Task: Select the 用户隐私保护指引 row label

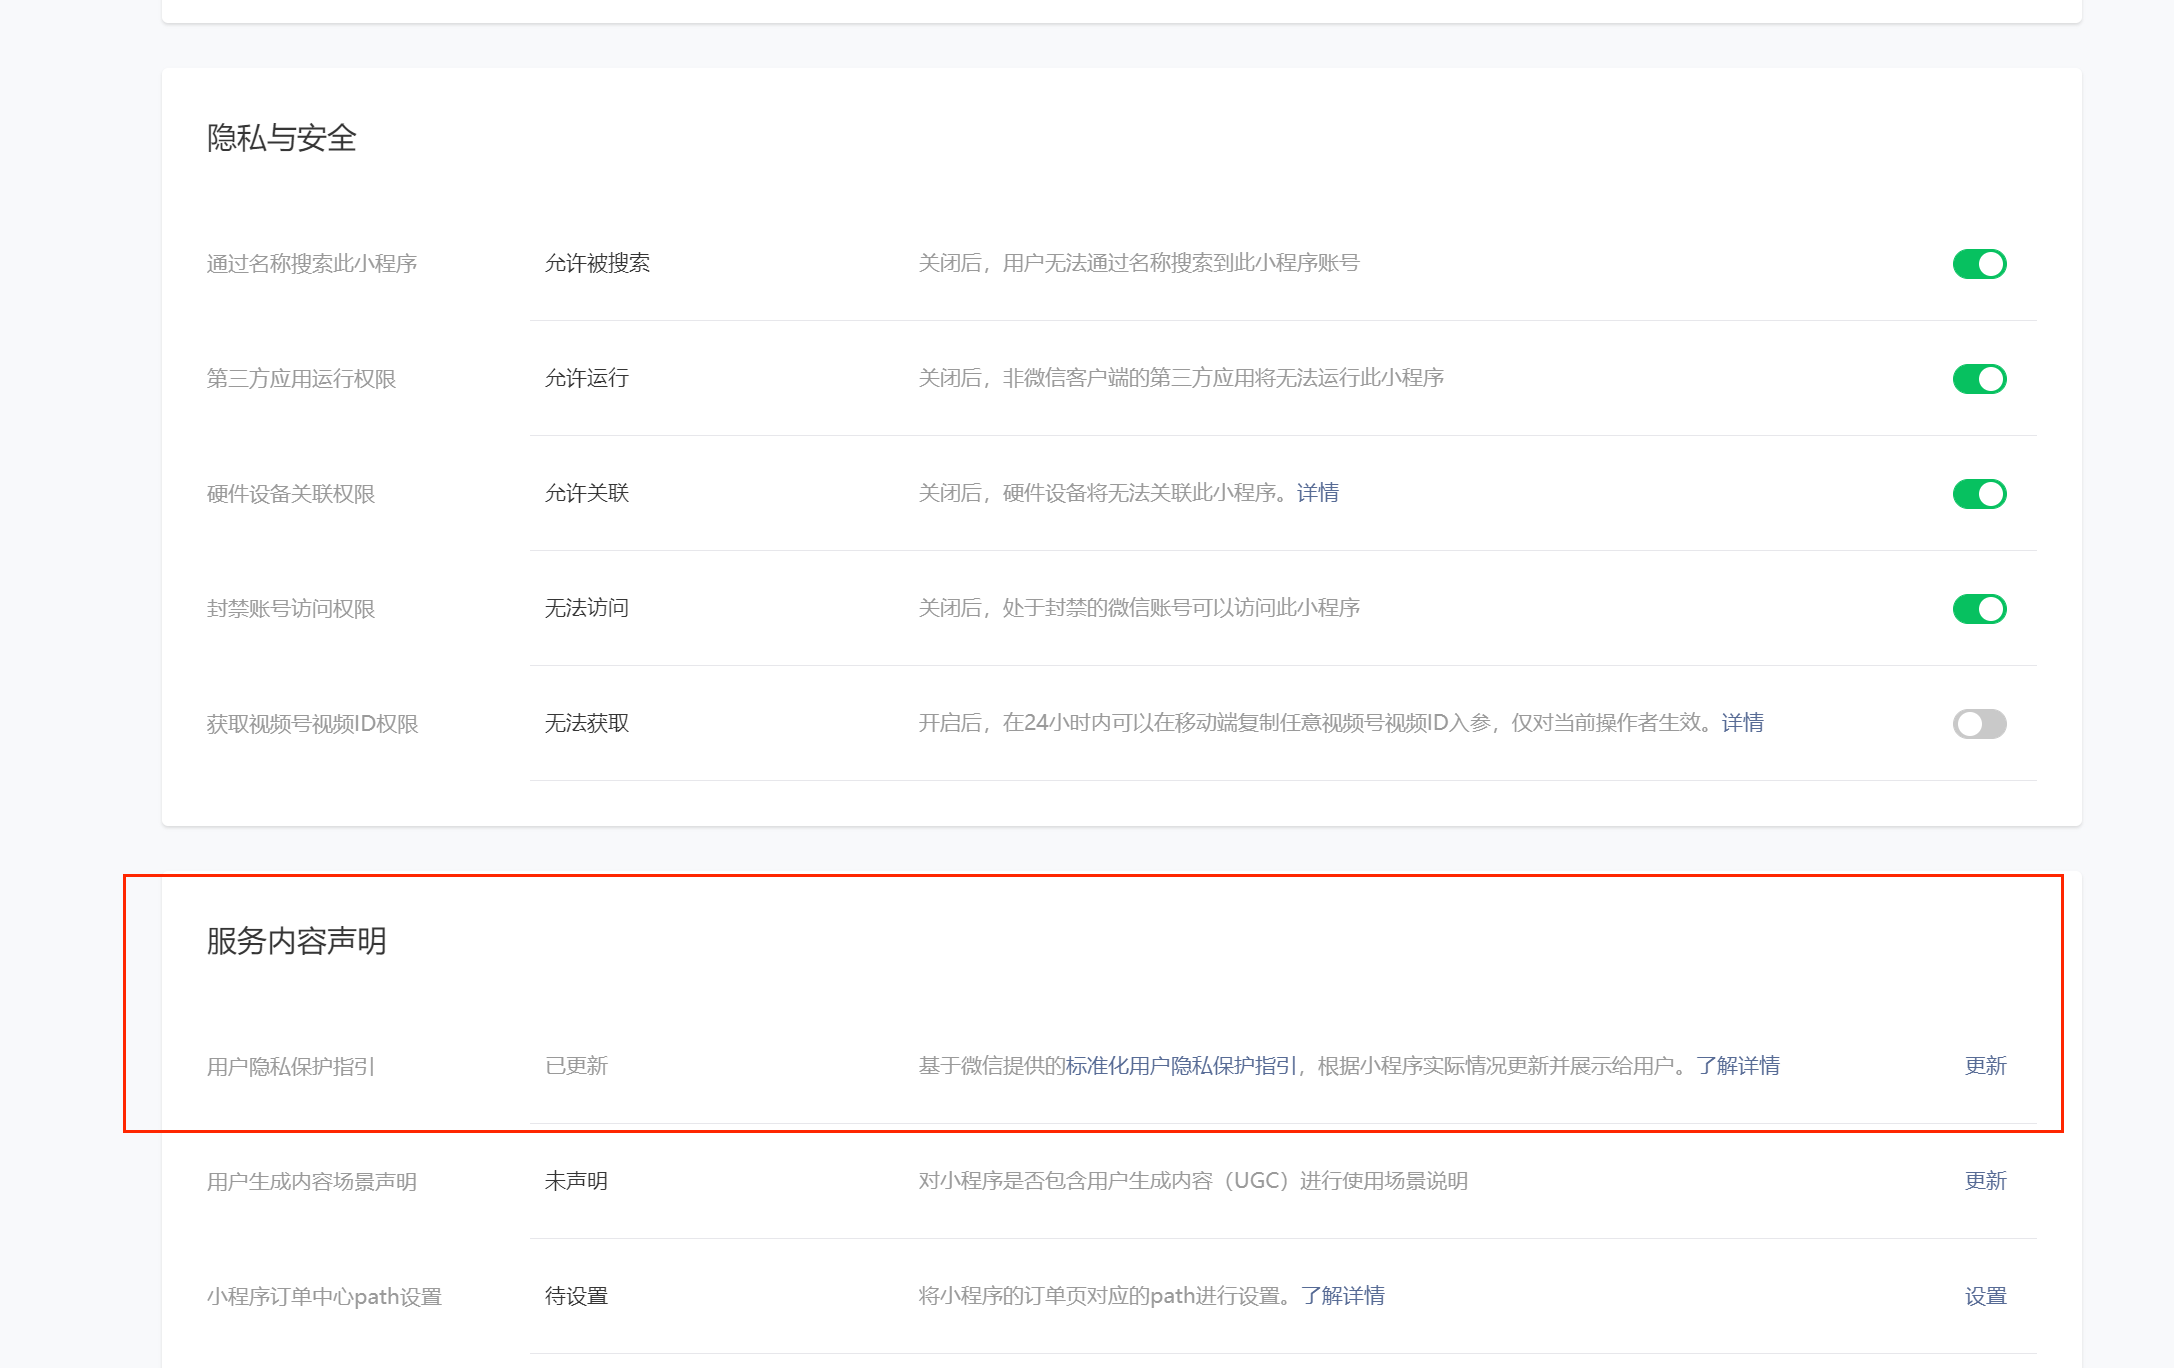Action: pyautogui.click(x=290, y=1067)
